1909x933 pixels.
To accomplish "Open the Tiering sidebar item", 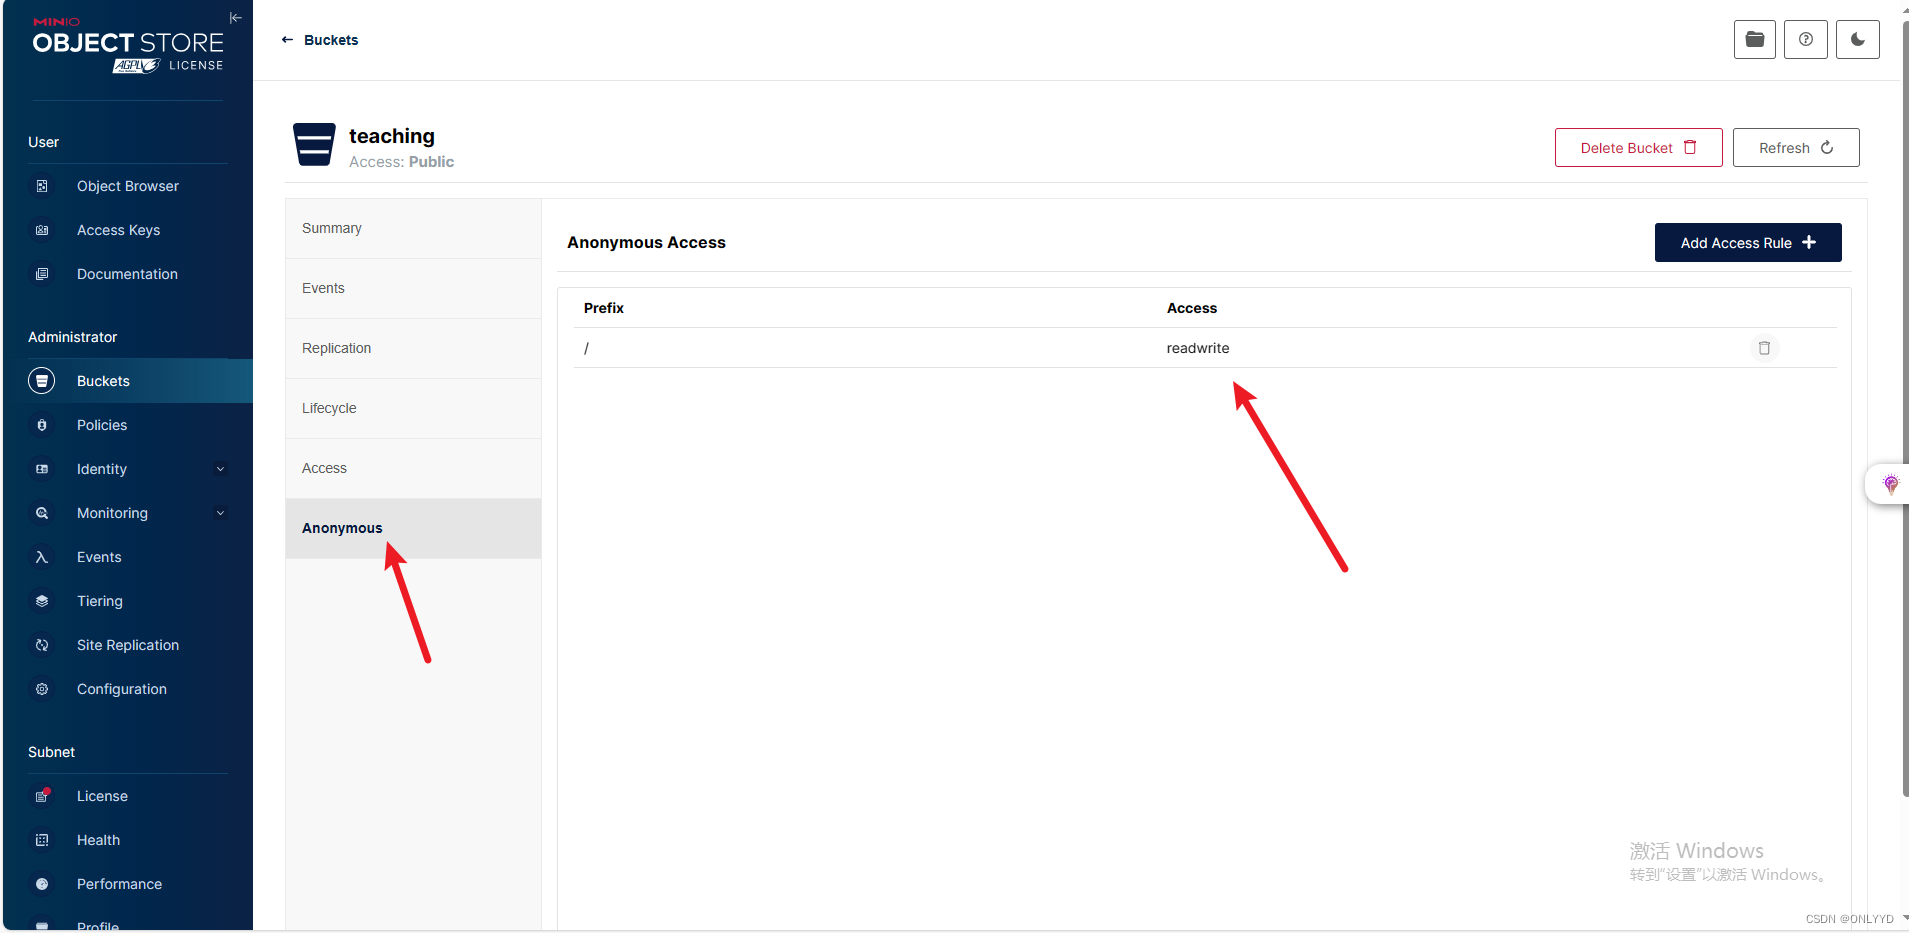I will point(100,601).
